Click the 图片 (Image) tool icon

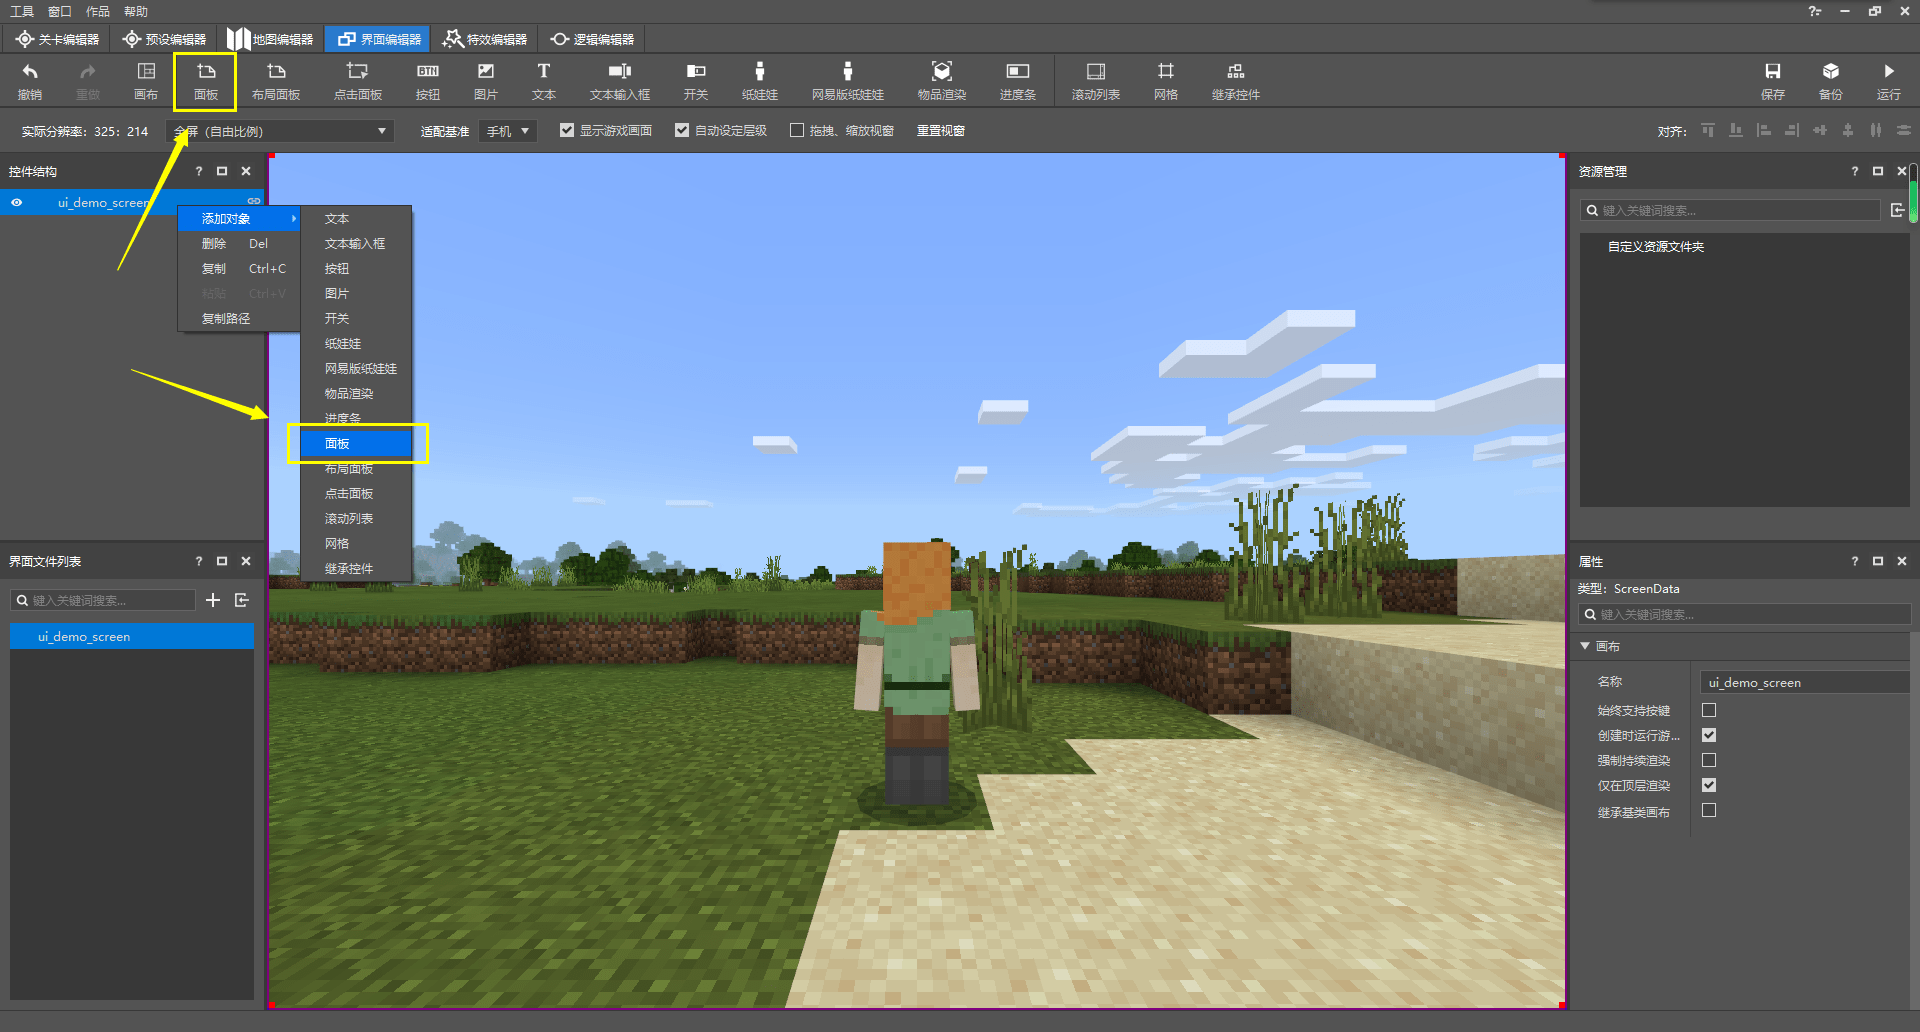point(485,81)
